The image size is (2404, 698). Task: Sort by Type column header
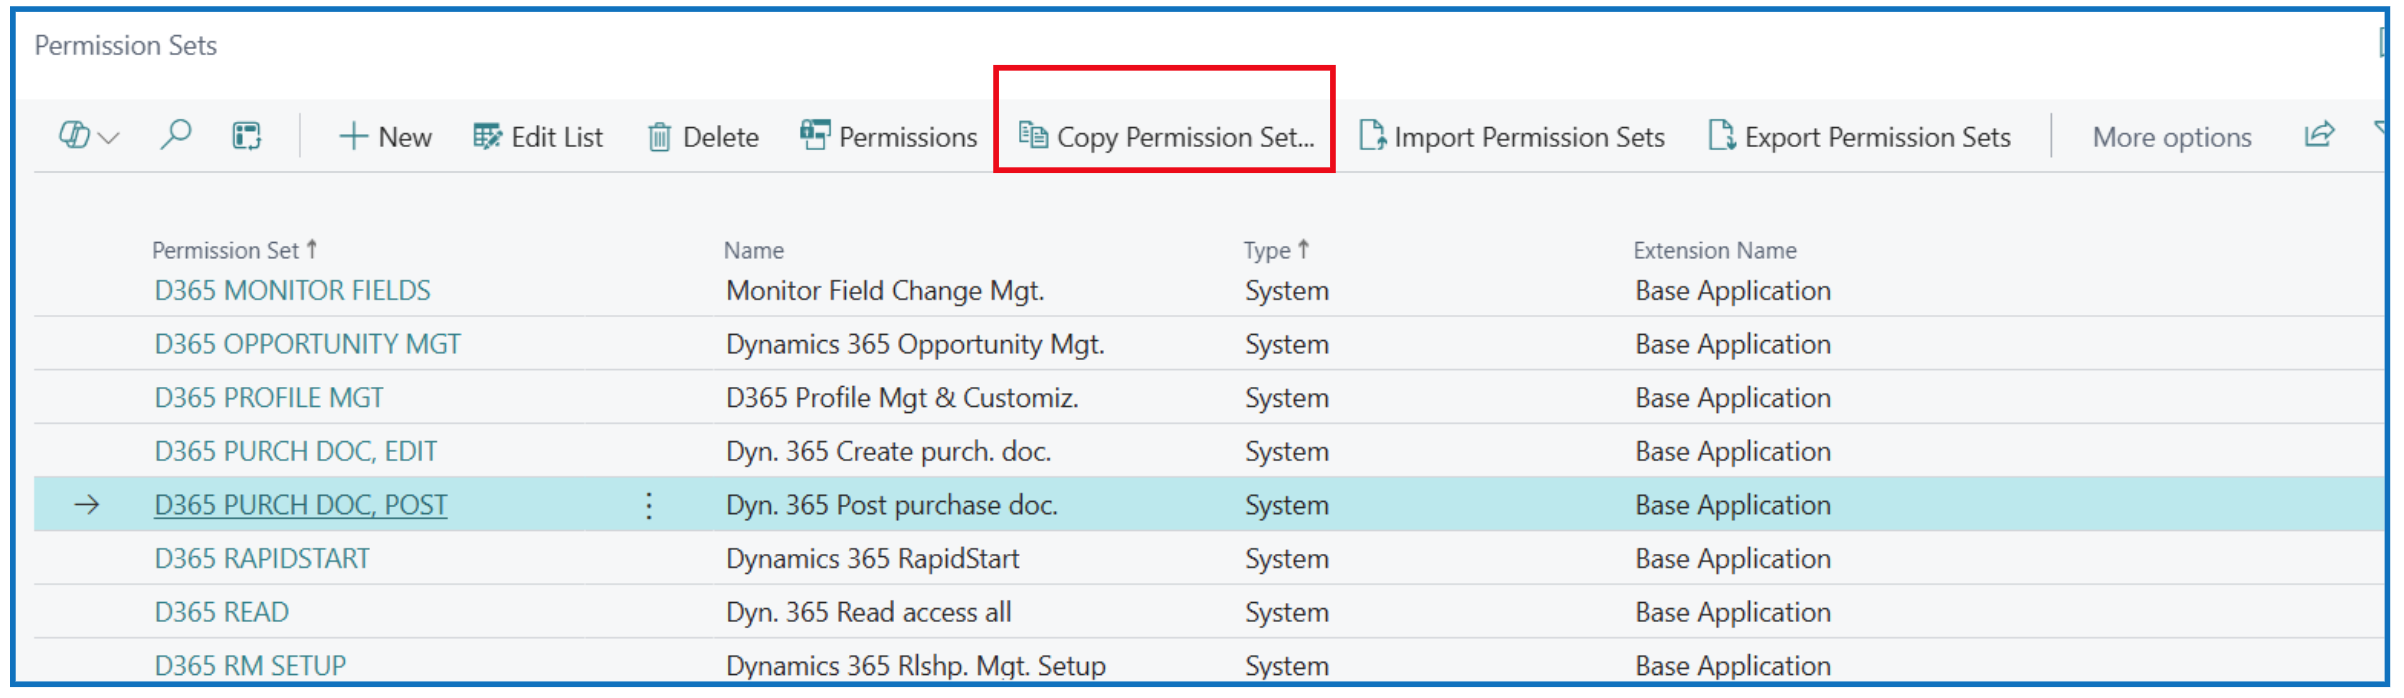tap(1267, 250)
